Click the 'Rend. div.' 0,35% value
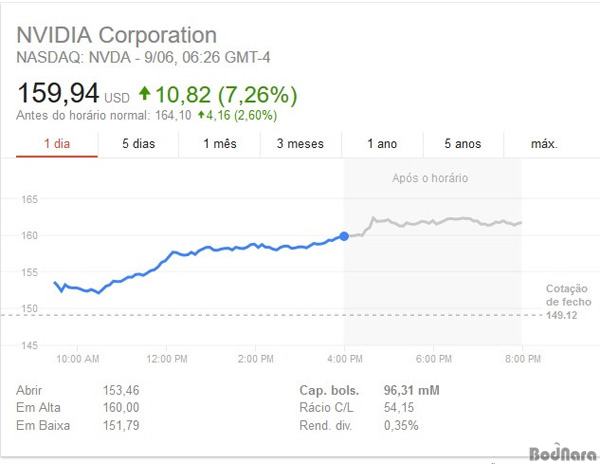The height and width of the screenshot is (464, 600). pyautogui.click(x=402, y=427)
